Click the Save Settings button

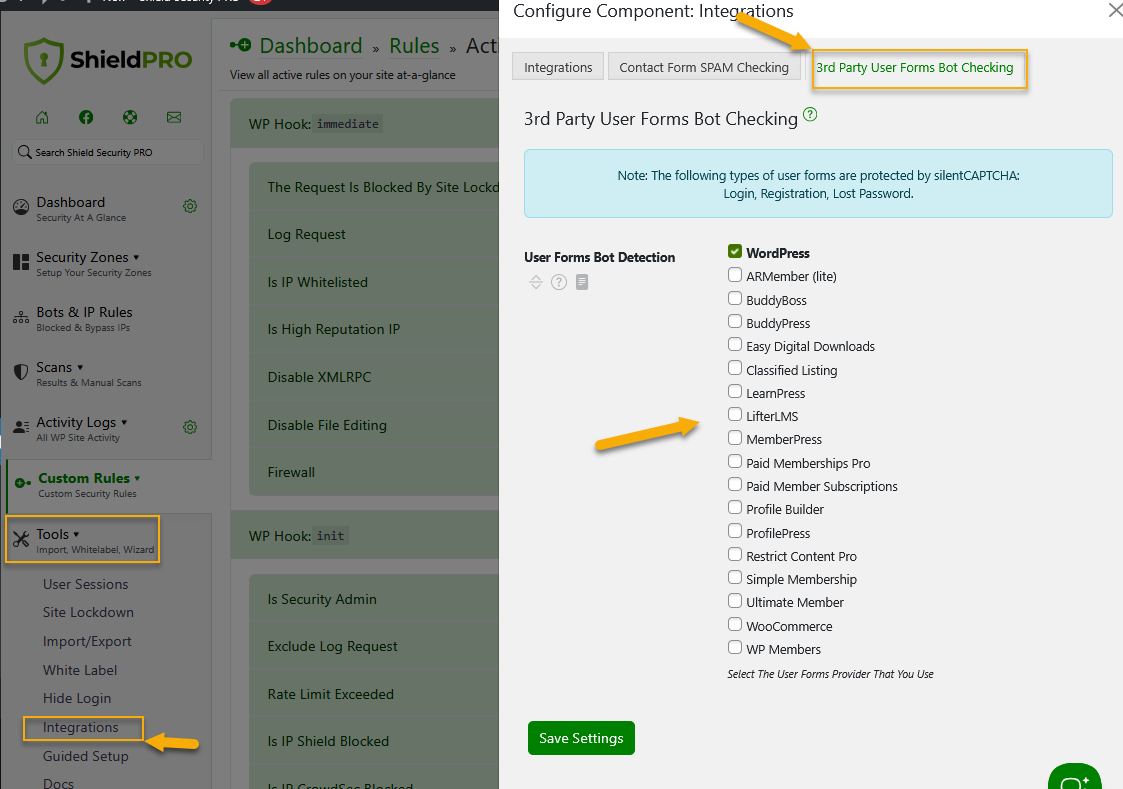coord(581,738)
